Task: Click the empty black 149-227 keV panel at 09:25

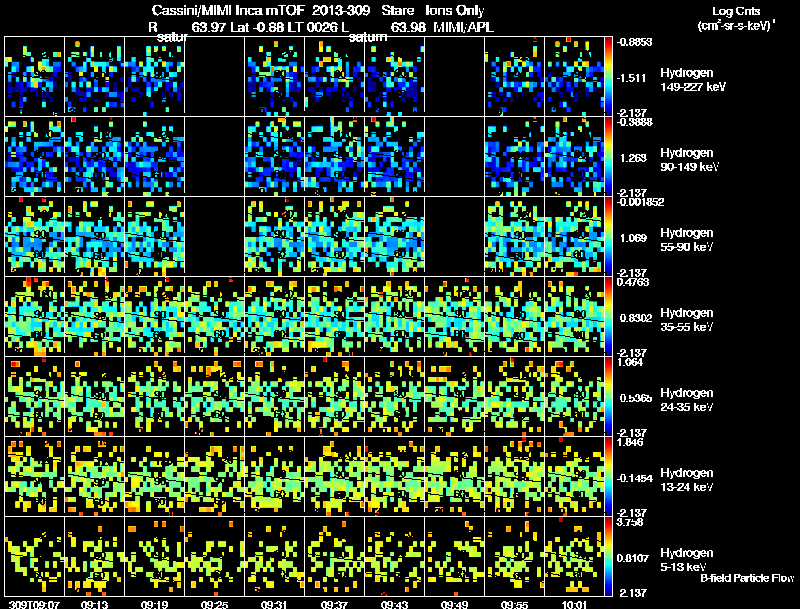Action: [214, 76]
